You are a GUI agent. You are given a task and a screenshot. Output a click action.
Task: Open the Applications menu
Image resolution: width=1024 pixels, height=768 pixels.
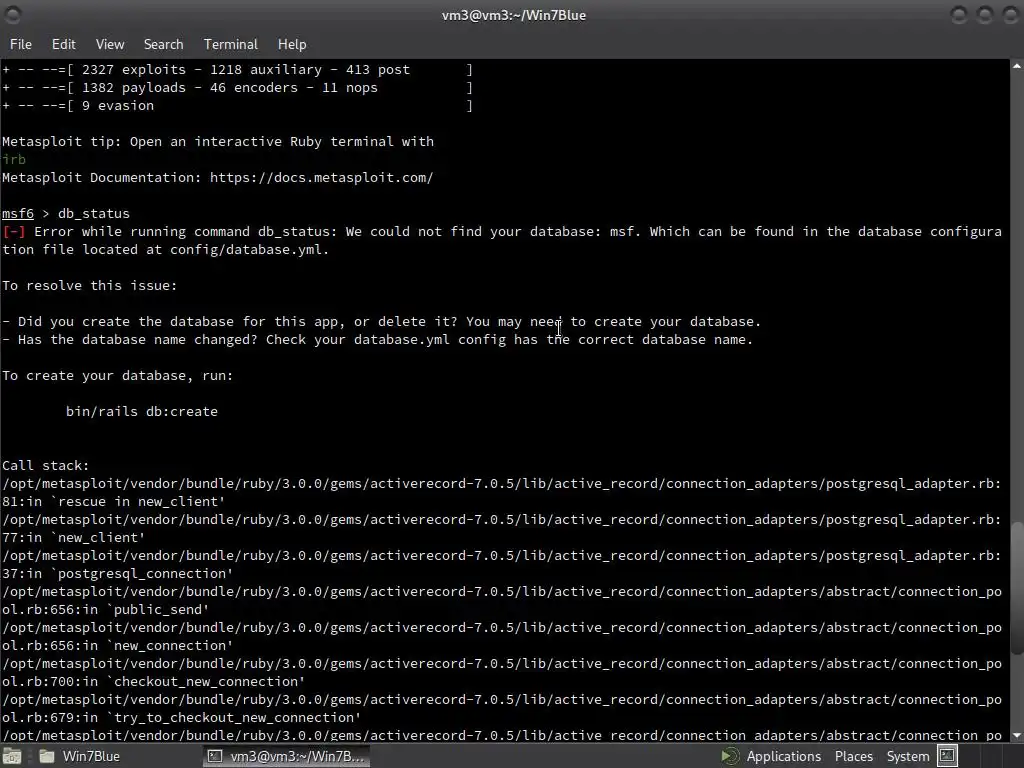[783, 756]
